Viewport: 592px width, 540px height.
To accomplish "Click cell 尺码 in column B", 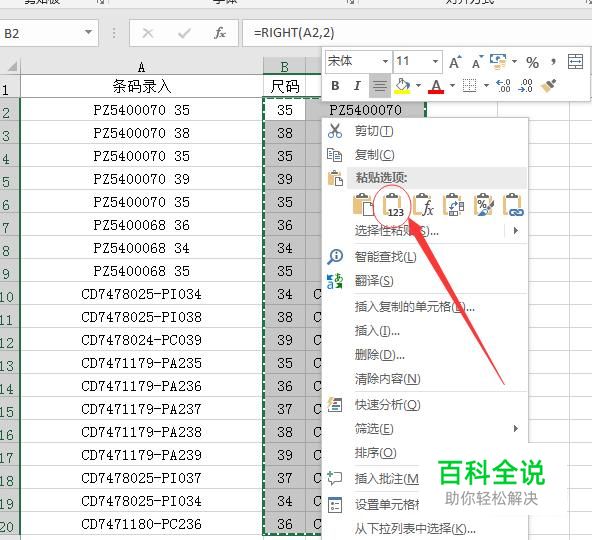I will [284, 86].
